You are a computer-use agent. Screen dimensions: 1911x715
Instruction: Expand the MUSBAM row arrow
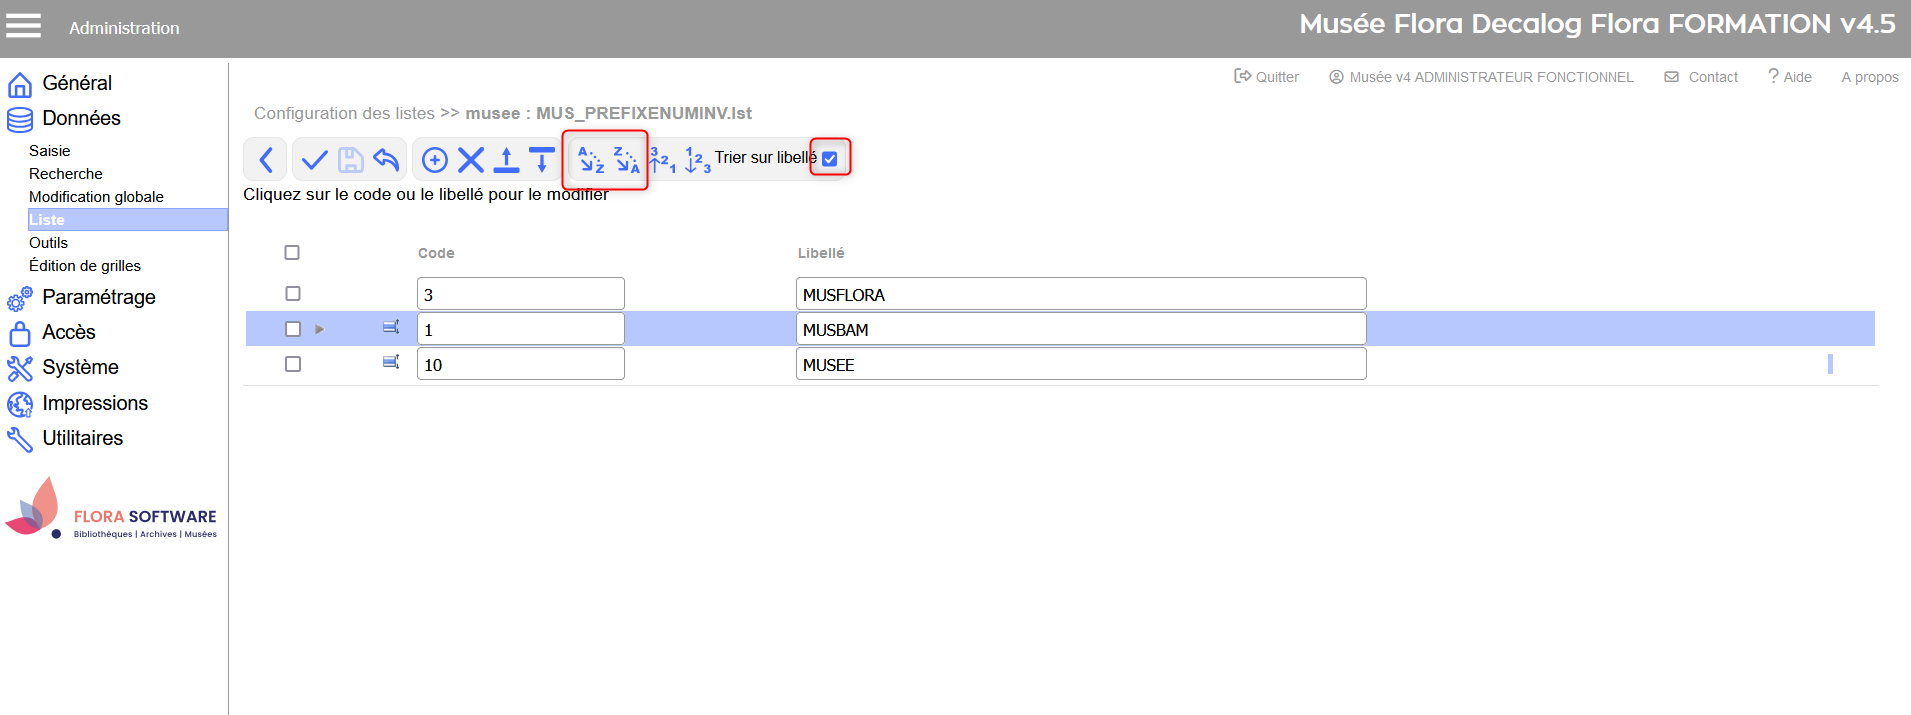tap(320, 329)
